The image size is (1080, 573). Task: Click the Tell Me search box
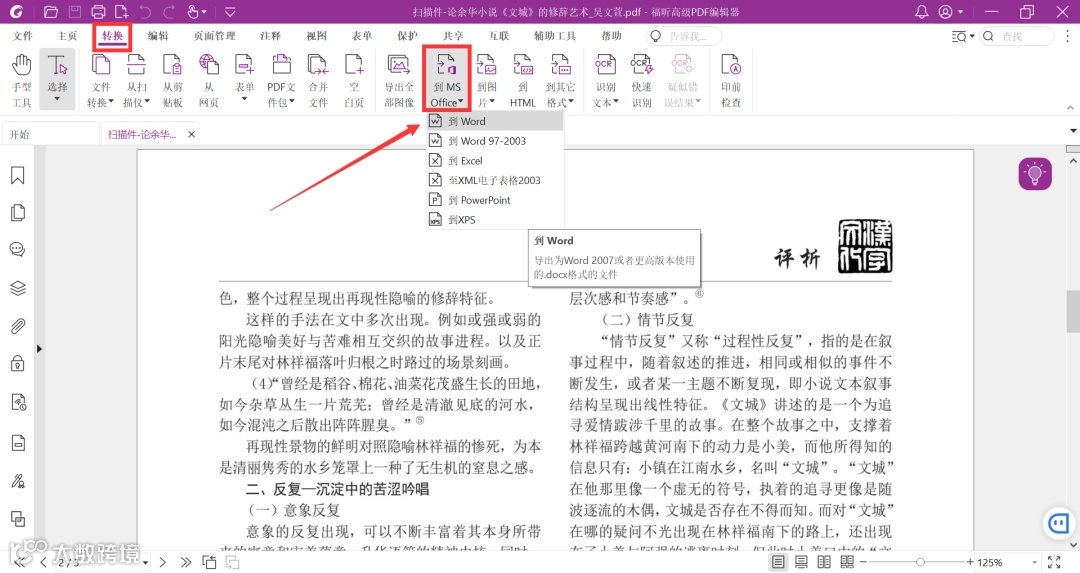684,36
